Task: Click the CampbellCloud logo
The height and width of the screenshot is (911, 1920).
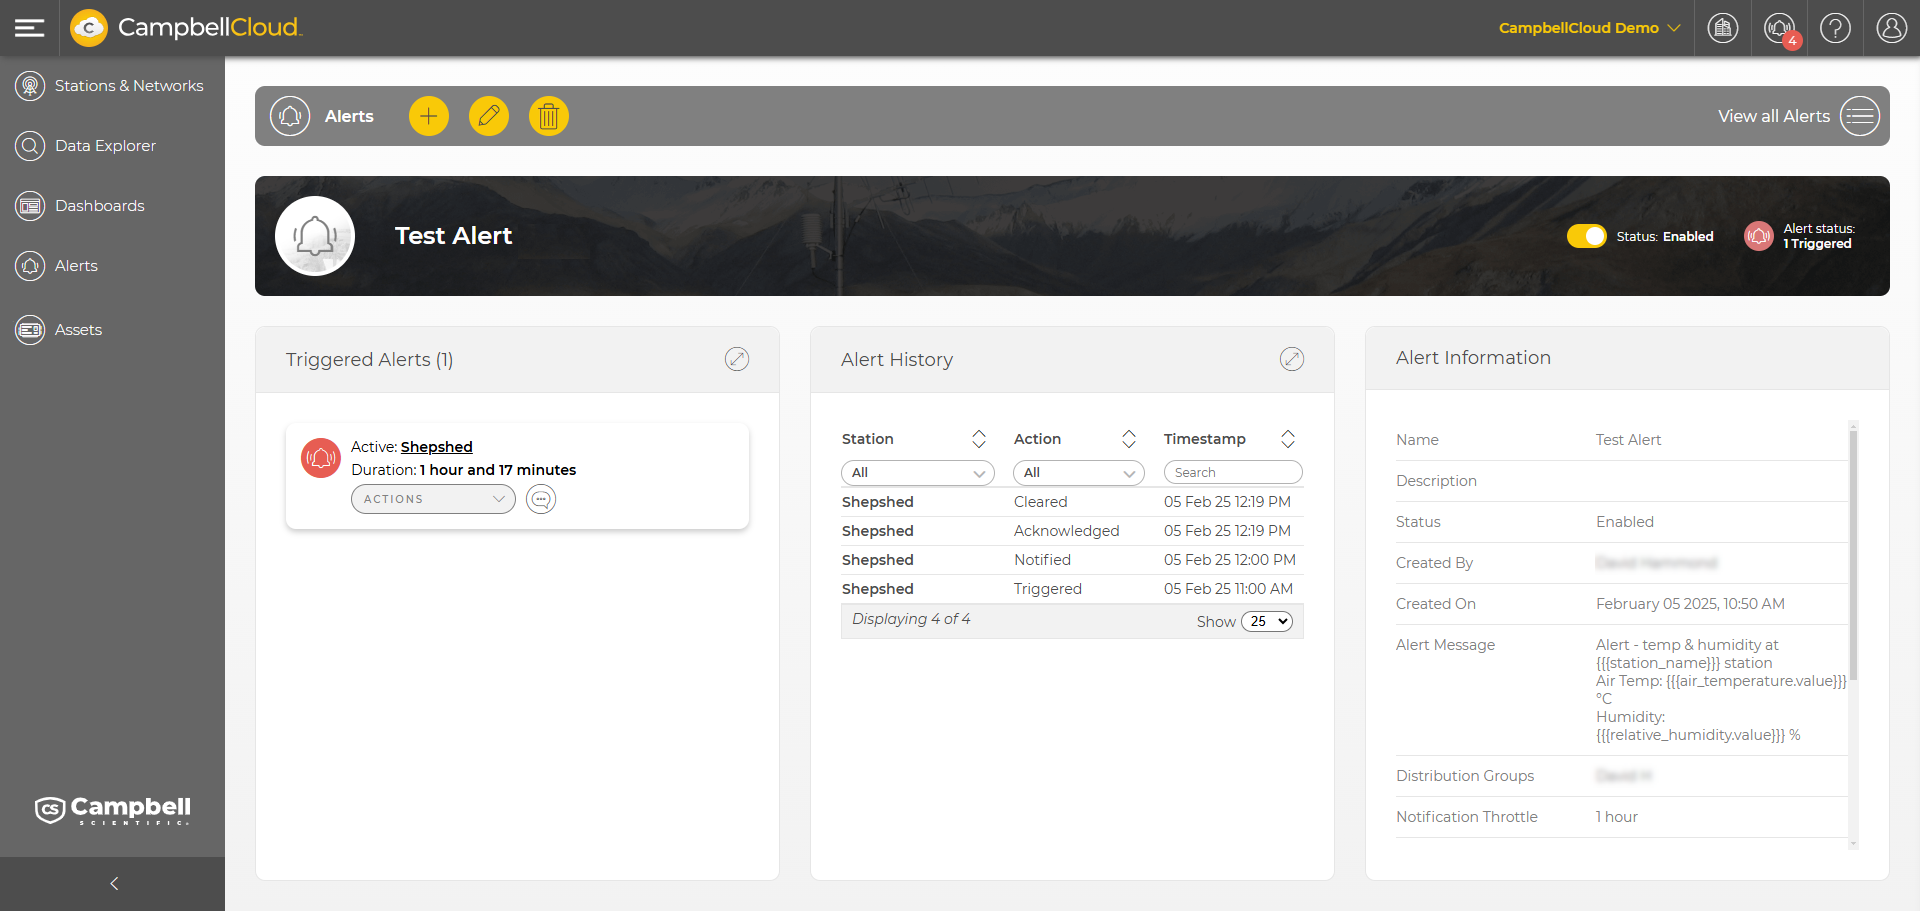Action: [186, 28]
